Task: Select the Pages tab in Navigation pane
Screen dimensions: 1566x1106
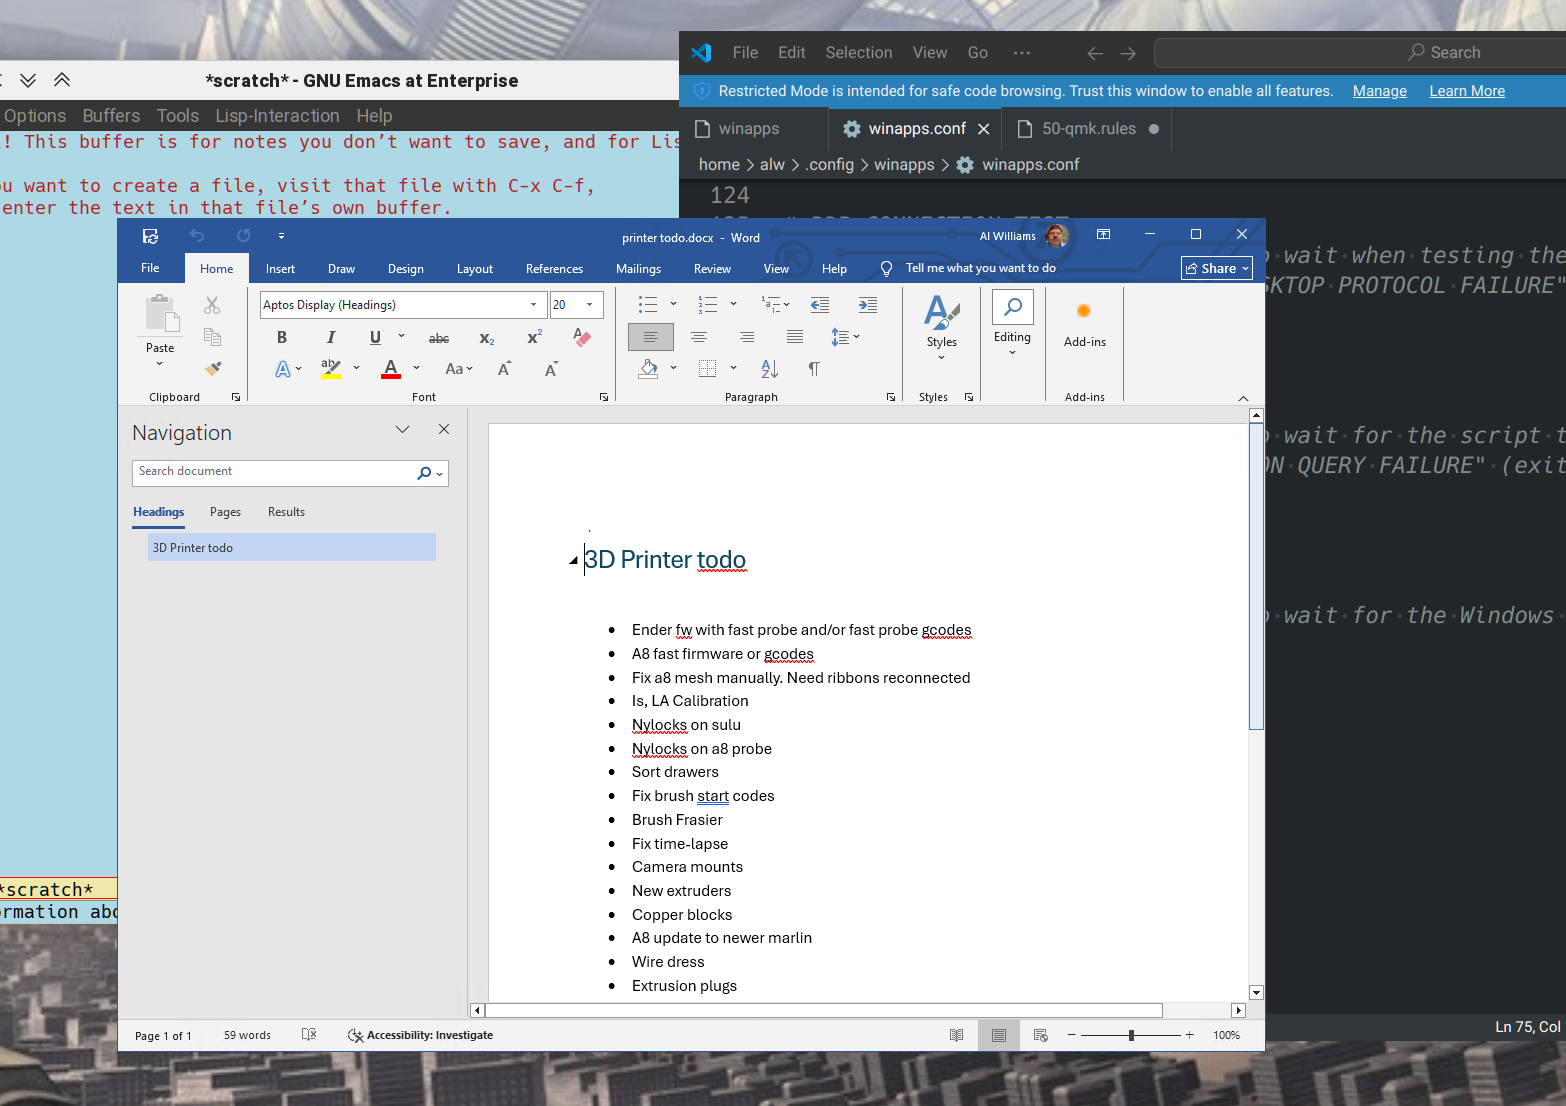Action: [225, 512]
